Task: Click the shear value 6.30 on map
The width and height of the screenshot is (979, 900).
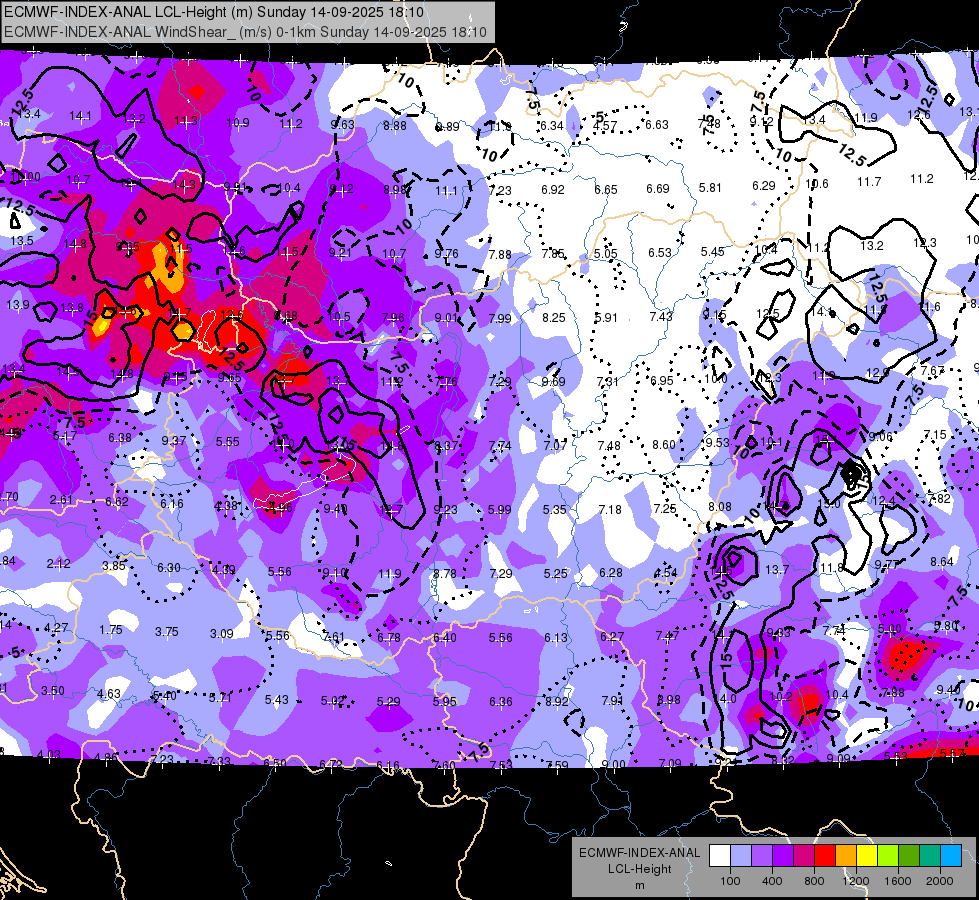Action: click(x=169, y=568)
